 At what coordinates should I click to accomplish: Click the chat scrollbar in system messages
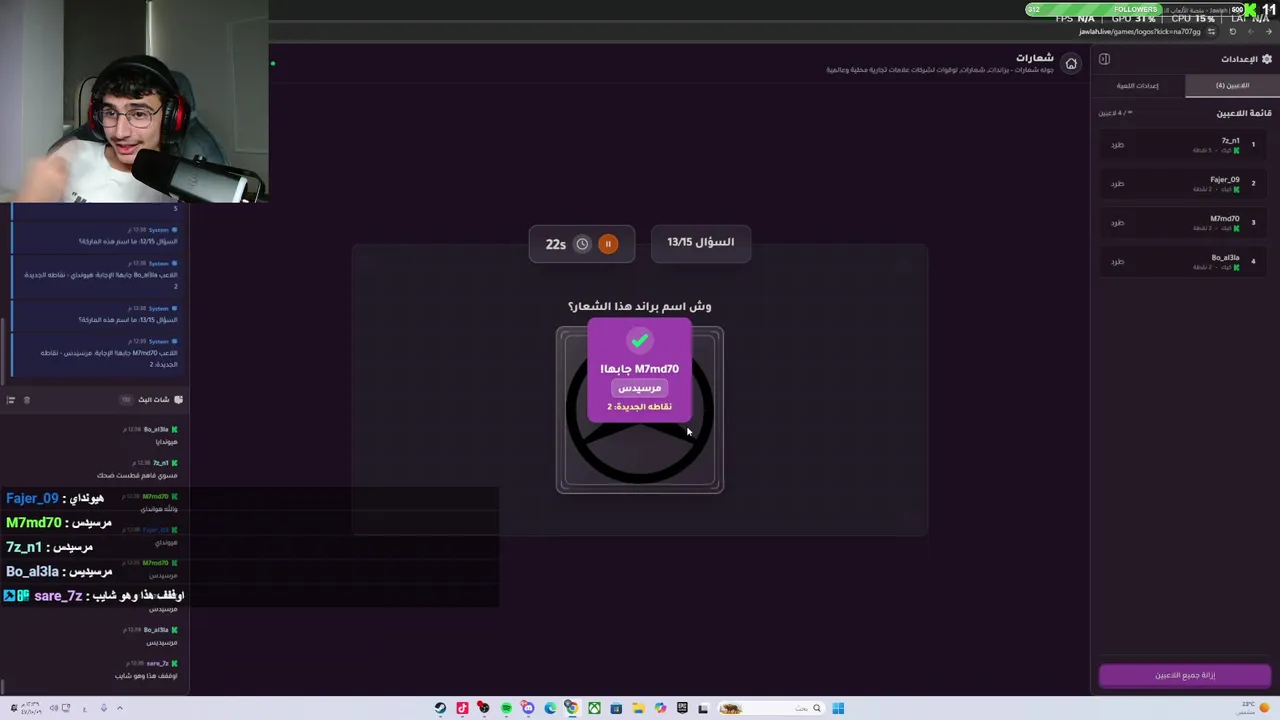pyautogui.click(x=3, y=350)
